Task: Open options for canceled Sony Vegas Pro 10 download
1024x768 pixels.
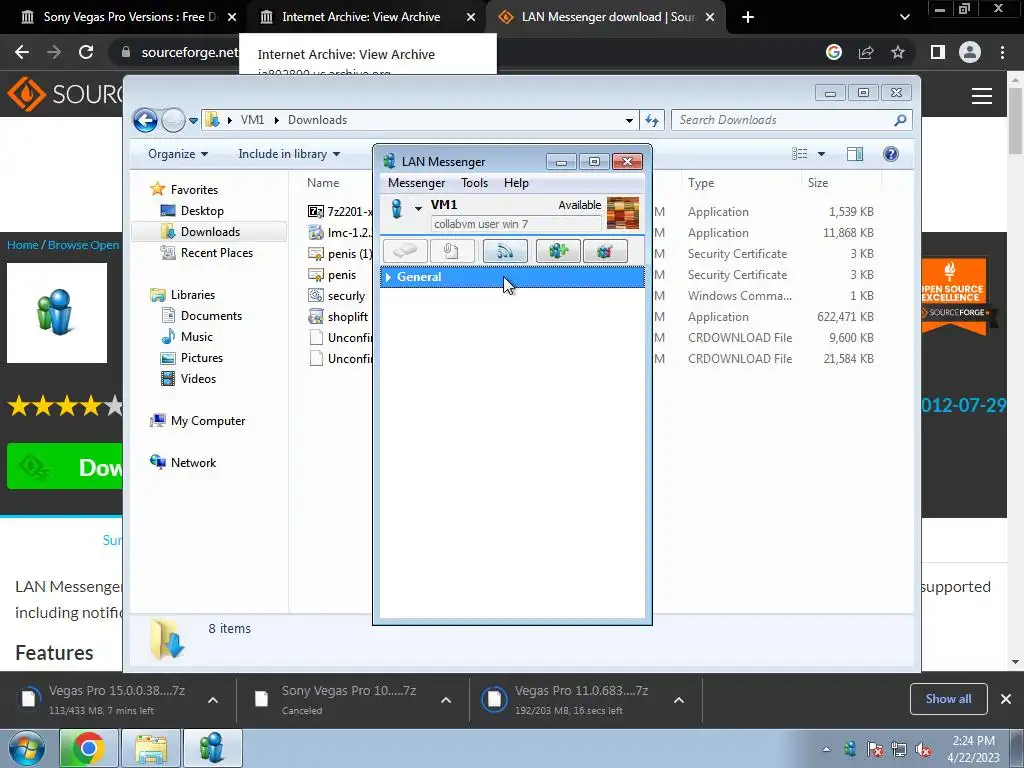Action: point(446,700)
